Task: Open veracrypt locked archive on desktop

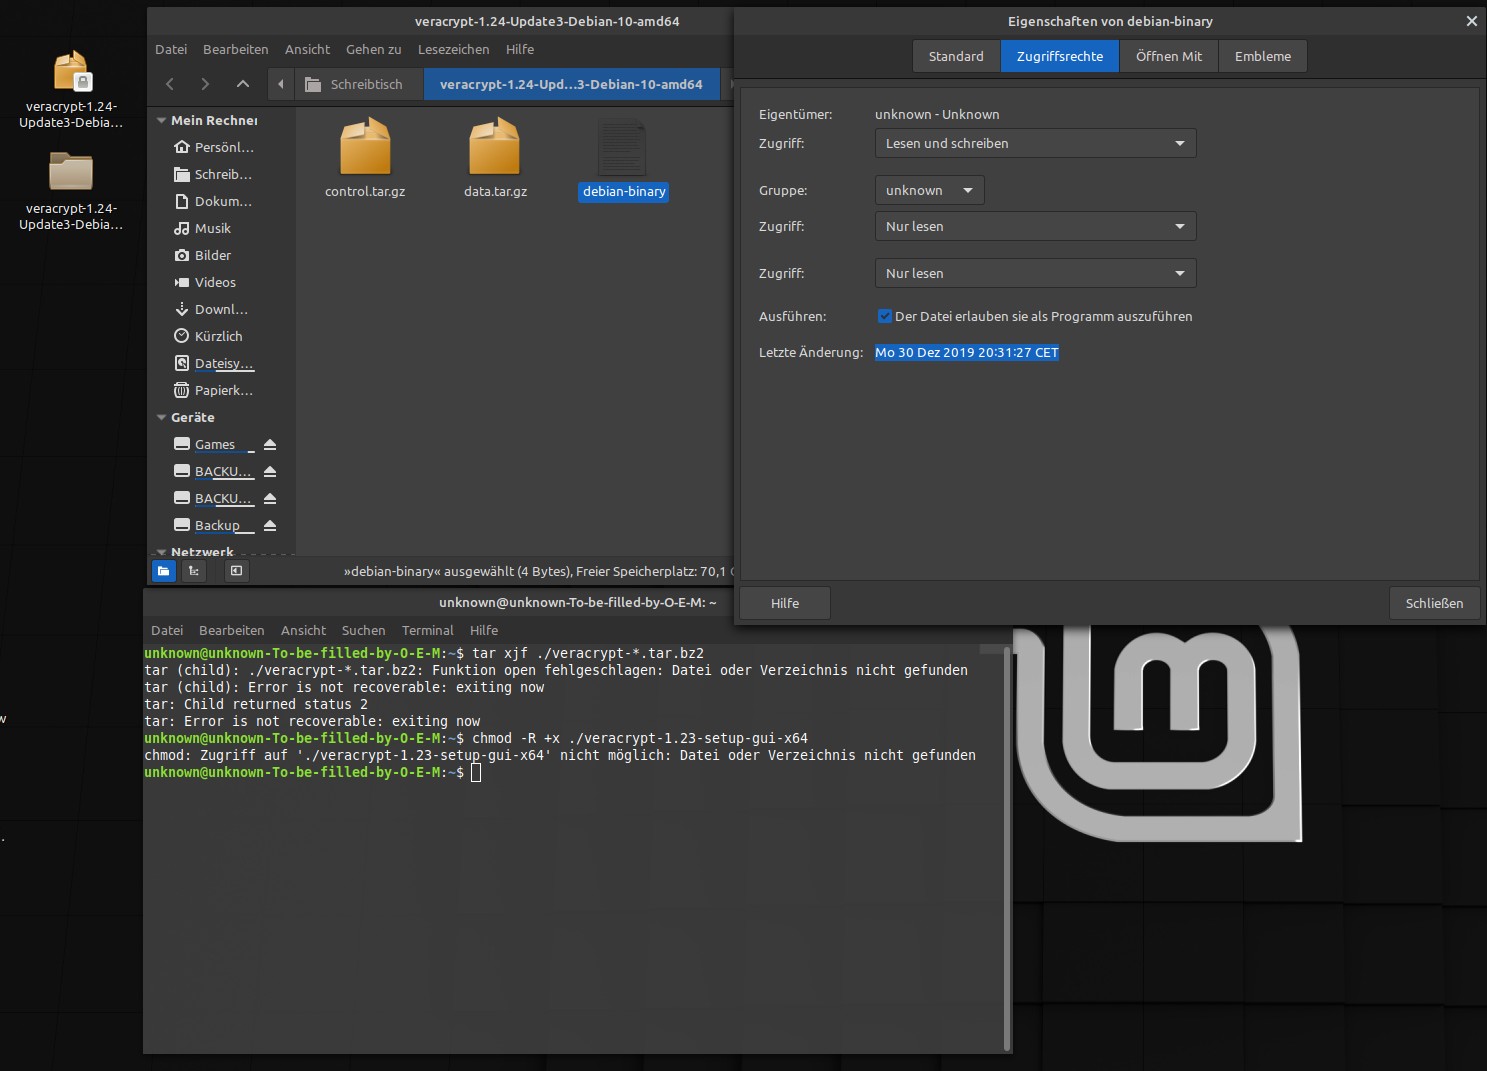Action: 71,89
